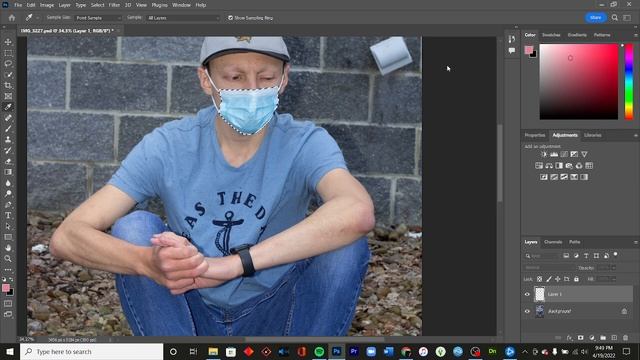640x360 pixels.
Task: Toggle lock image pixels brush icon
Action: click(549, 279)
